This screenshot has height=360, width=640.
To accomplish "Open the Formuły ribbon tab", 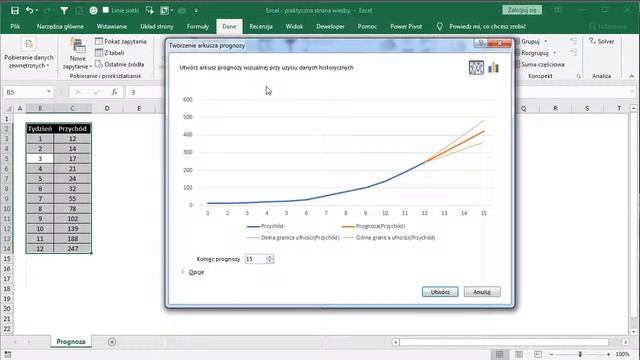I will pos(198,27).
